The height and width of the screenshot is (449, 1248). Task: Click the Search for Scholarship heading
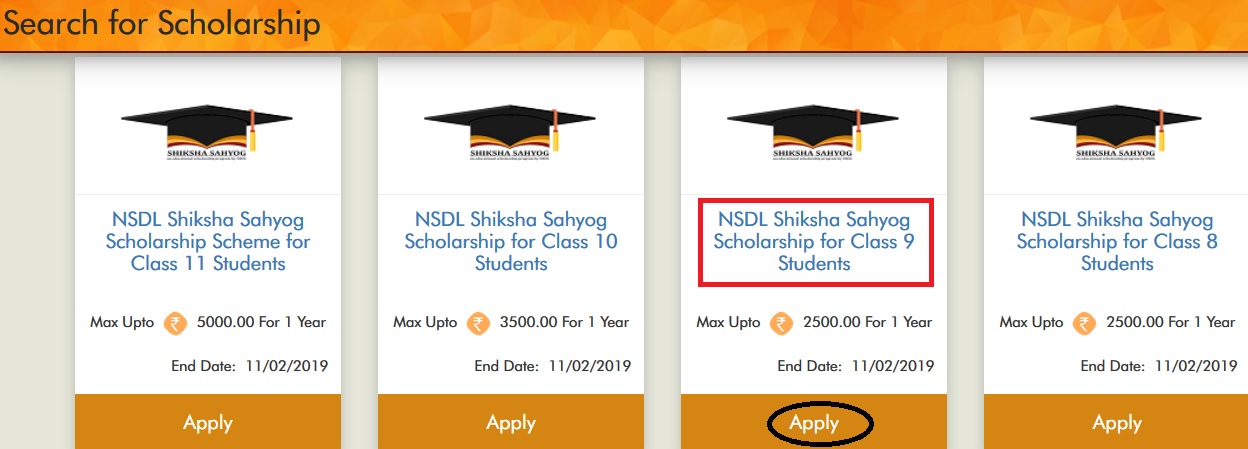click(x=162, y=24)
